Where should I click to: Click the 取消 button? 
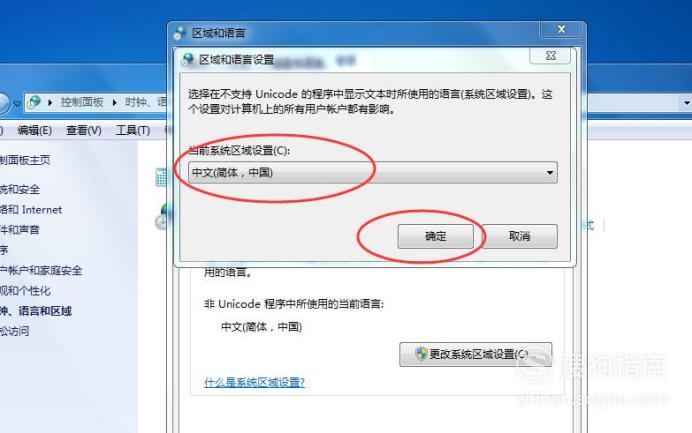(x=519, y=236)
